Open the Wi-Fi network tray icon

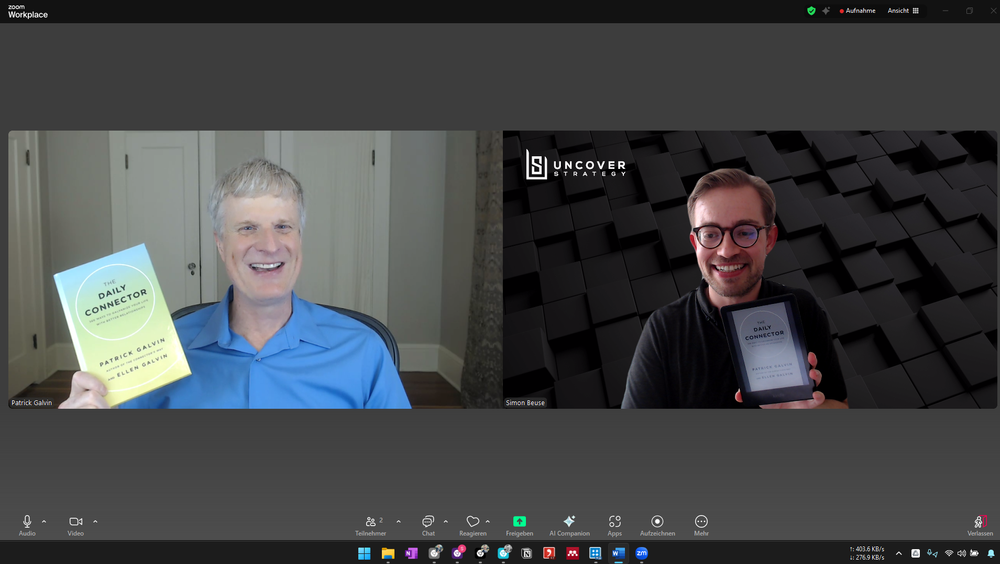coord(948,553)
